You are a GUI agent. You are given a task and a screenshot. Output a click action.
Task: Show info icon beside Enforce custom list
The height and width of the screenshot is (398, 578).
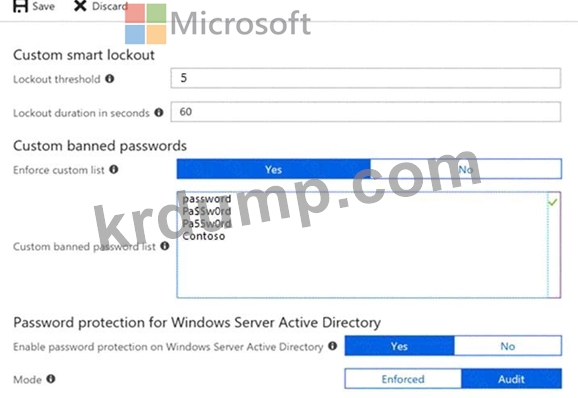[114, 170]
